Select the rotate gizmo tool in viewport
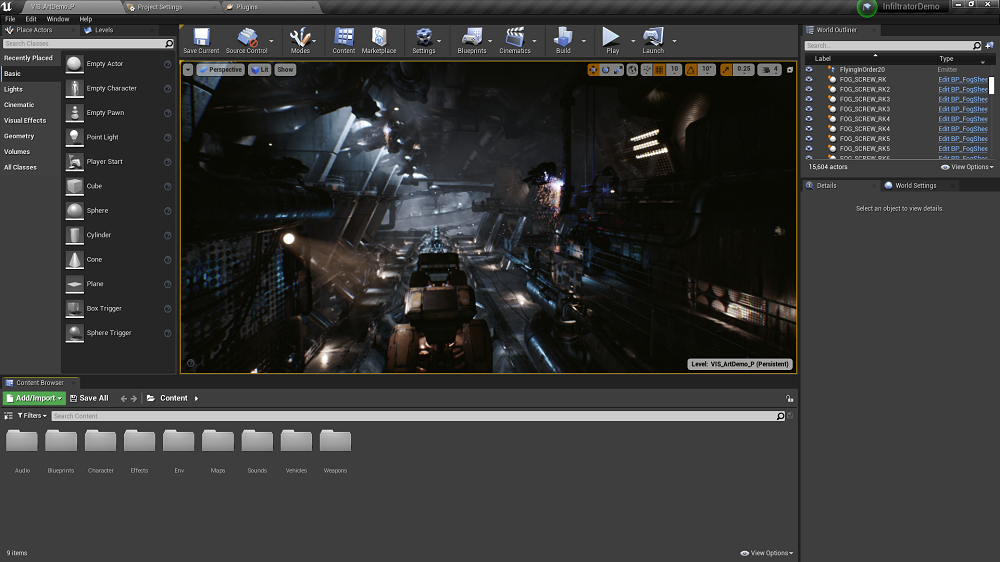The width and height of the screenshot is (1000, 562). [x=606, y=70]
